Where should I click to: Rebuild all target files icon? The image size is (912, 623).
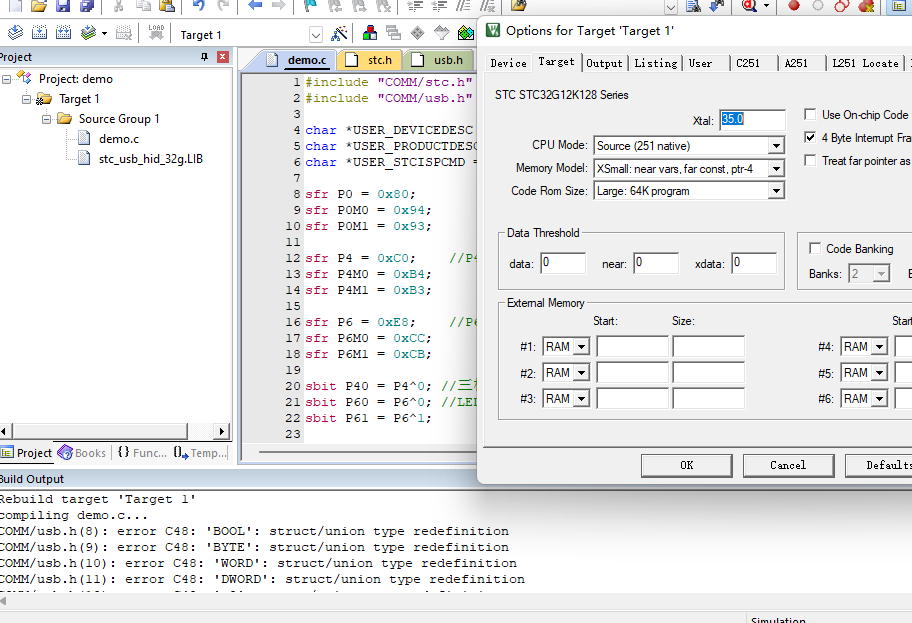(x=63, y=33)
